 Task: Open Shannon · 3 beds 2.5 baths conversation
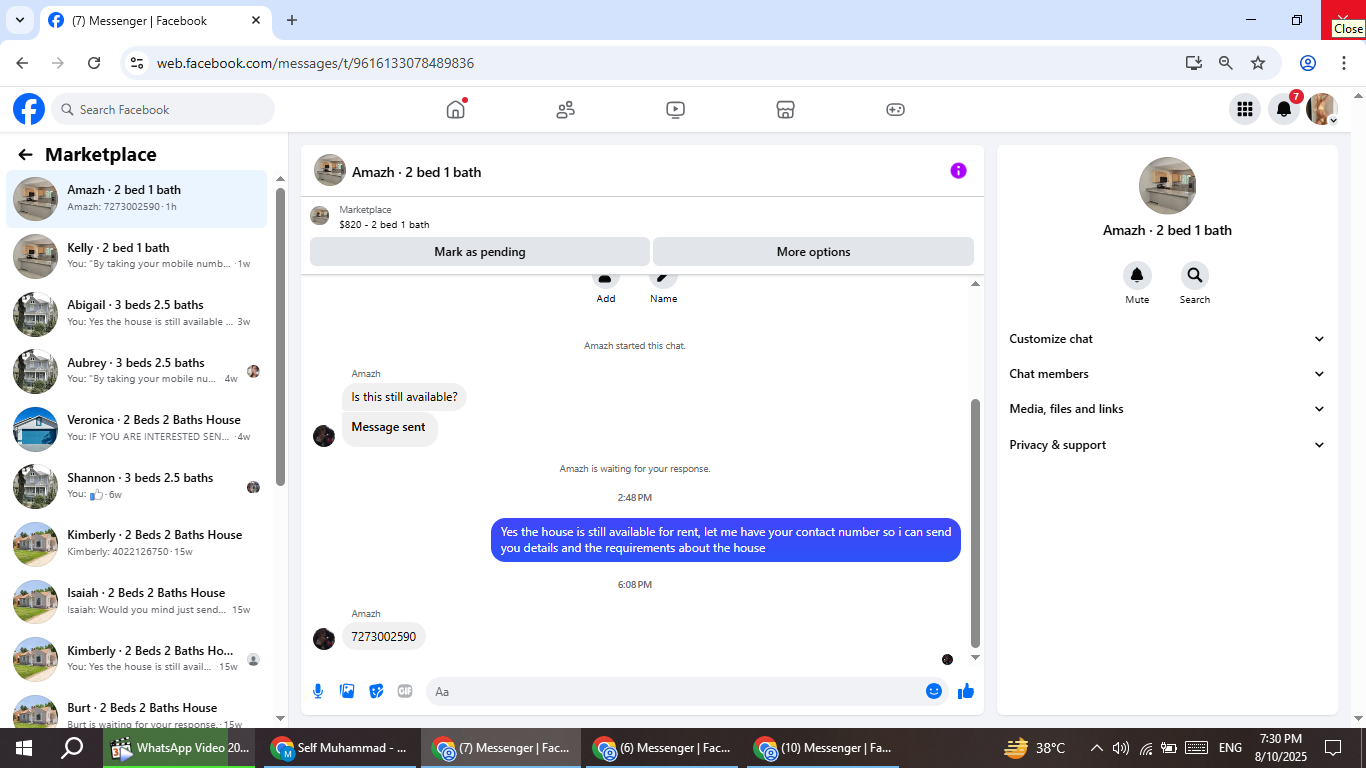pyautogui.click(x=137, y=486)
